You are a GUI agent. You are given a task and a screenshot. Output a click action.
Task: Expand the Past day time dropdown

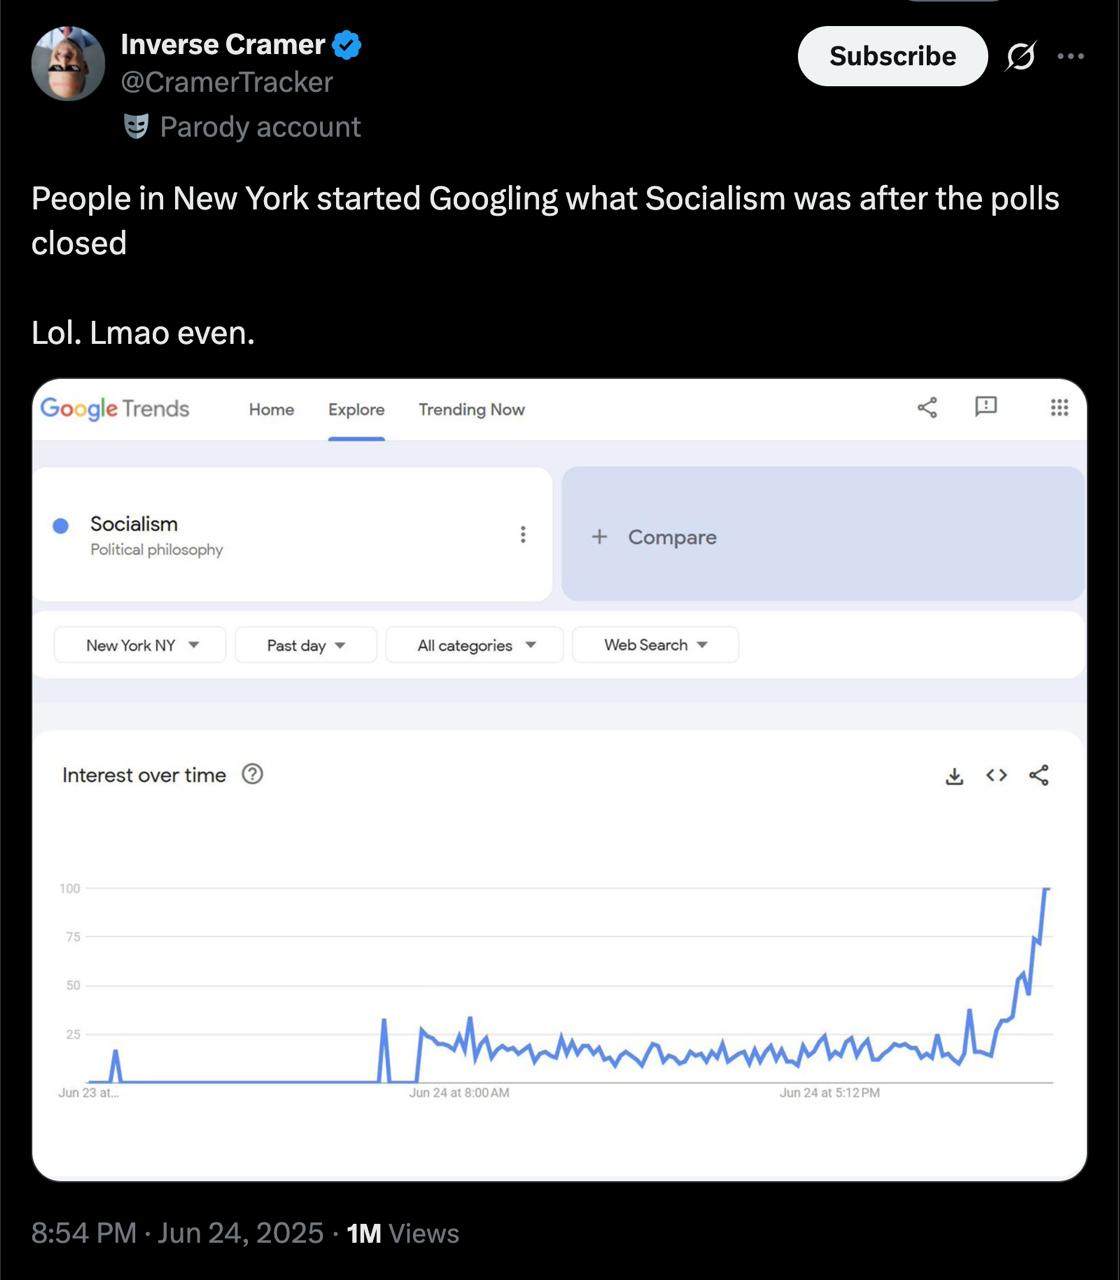[x=306, y=645]
